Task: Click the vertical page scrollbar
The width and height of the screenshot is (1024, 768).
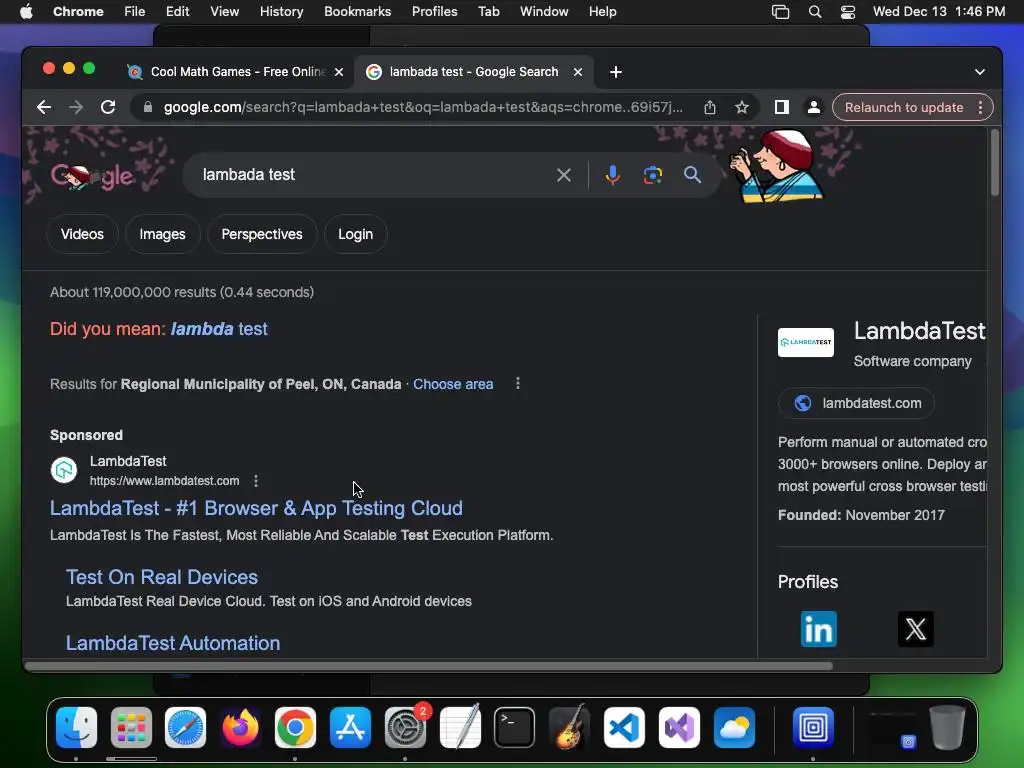Action: [x=995, y=163]
